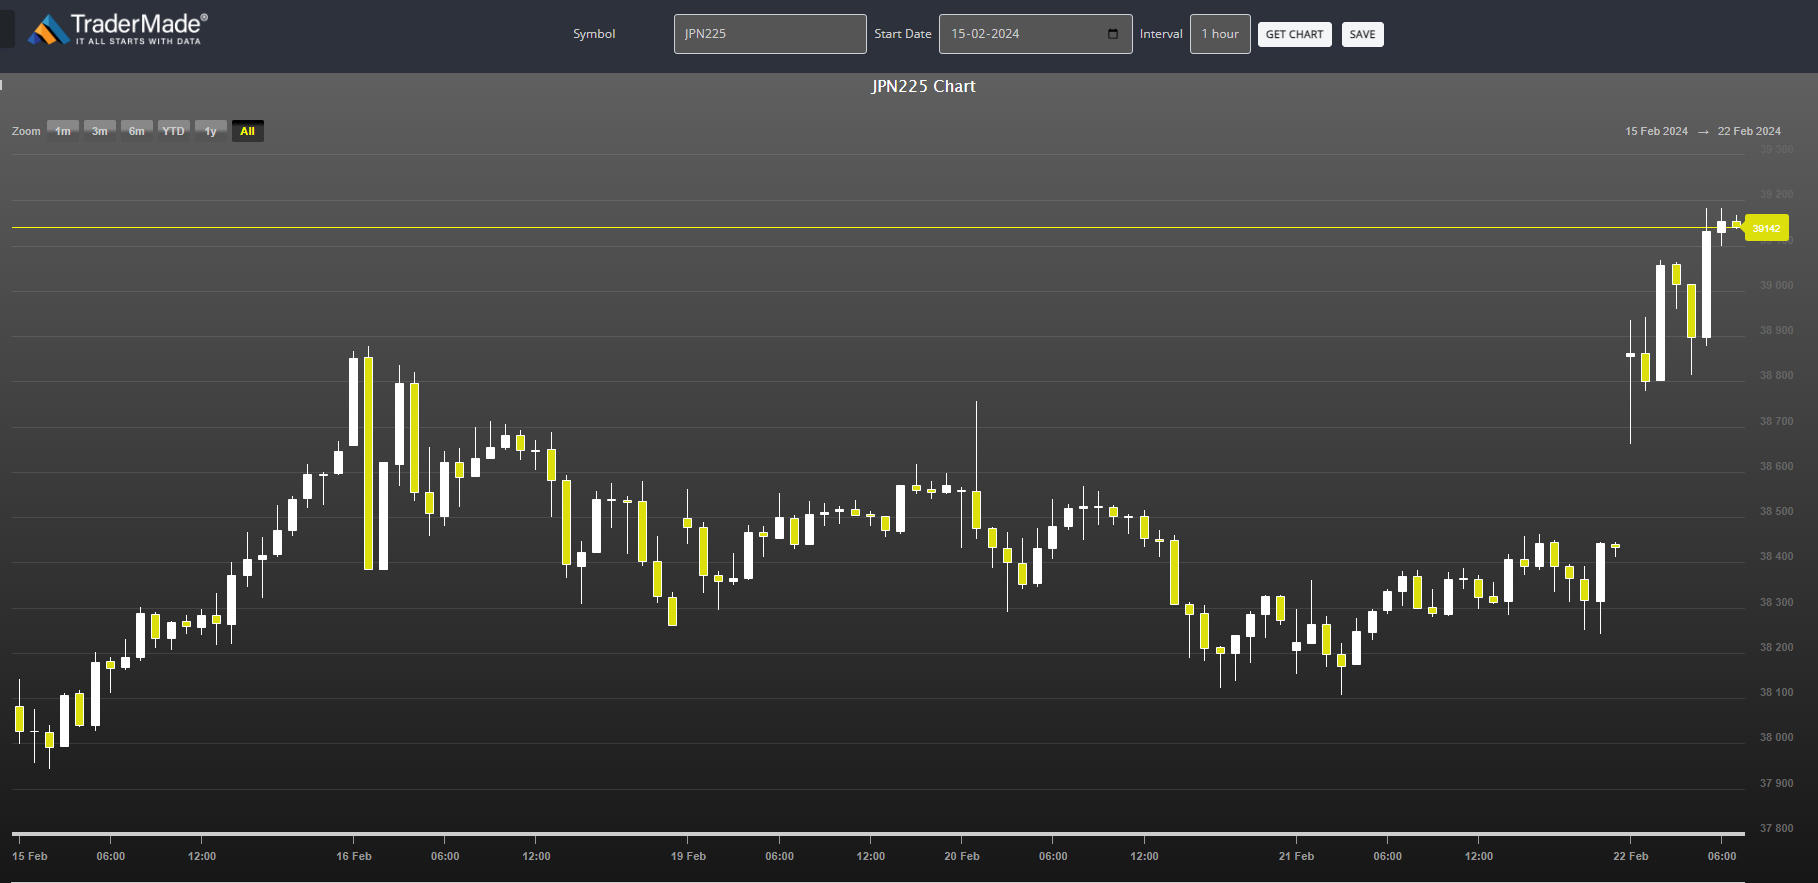The width and height of the screenshot is (1818, 883).
Task: Click the JPN225 Chart title
Action: pos(923,86)
